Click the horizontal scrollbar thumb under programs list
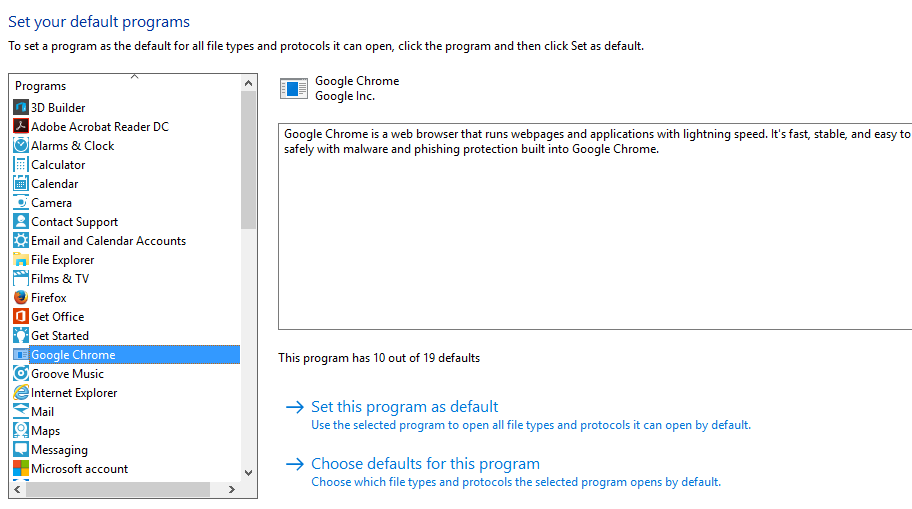 click(117, 489)
